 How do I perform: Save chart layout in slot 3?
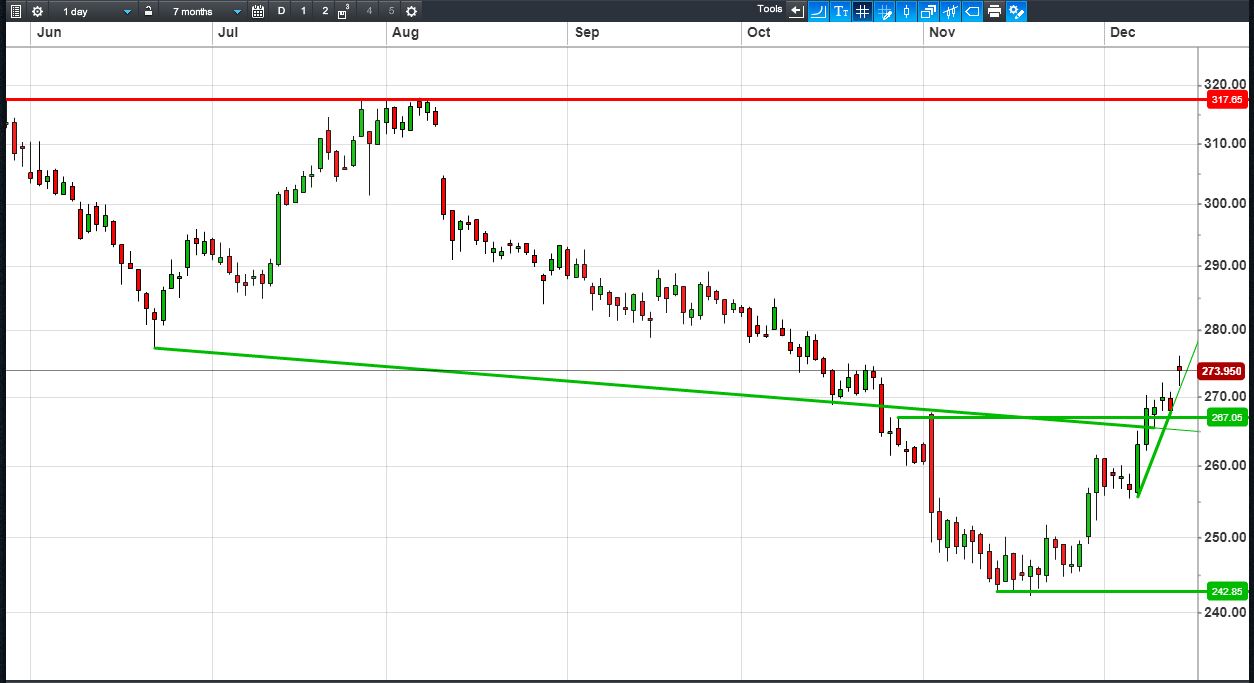click(344, 11)
